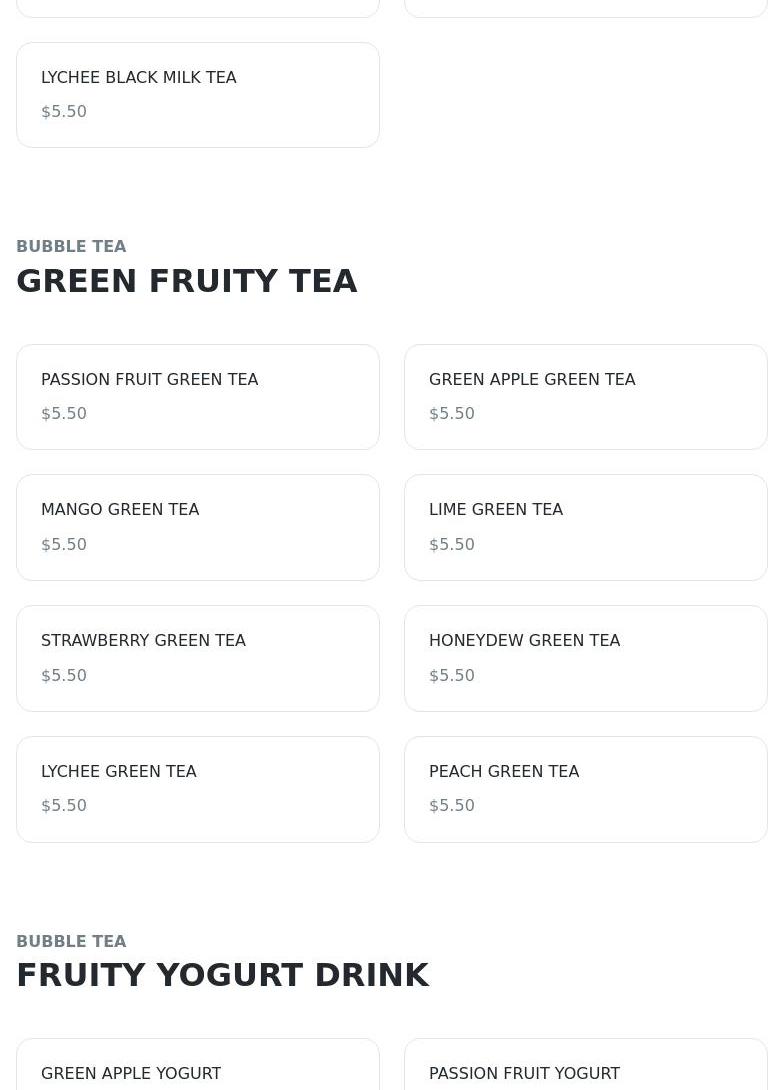
Task: Click the Lime Green Tea card
Action: [x=586, y=528]
